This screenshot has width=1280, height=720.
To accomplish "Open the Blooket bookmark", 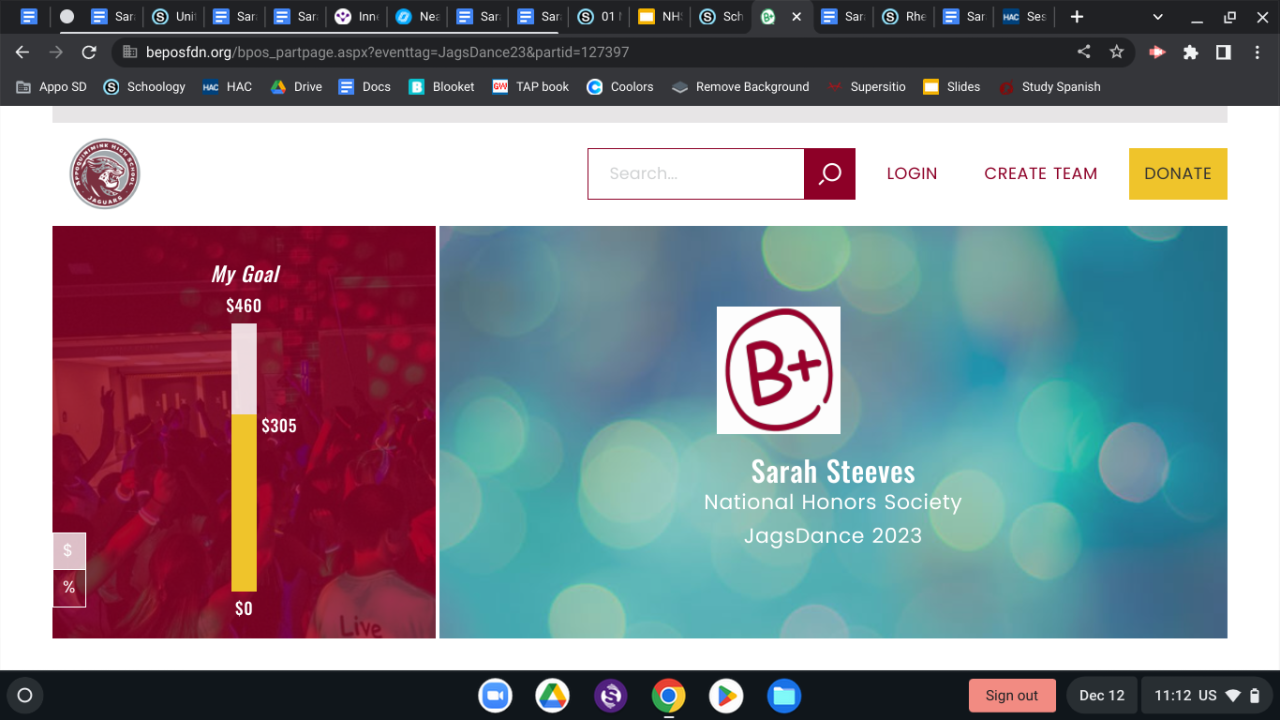I will pyautogui.click(x=441, y=87).
